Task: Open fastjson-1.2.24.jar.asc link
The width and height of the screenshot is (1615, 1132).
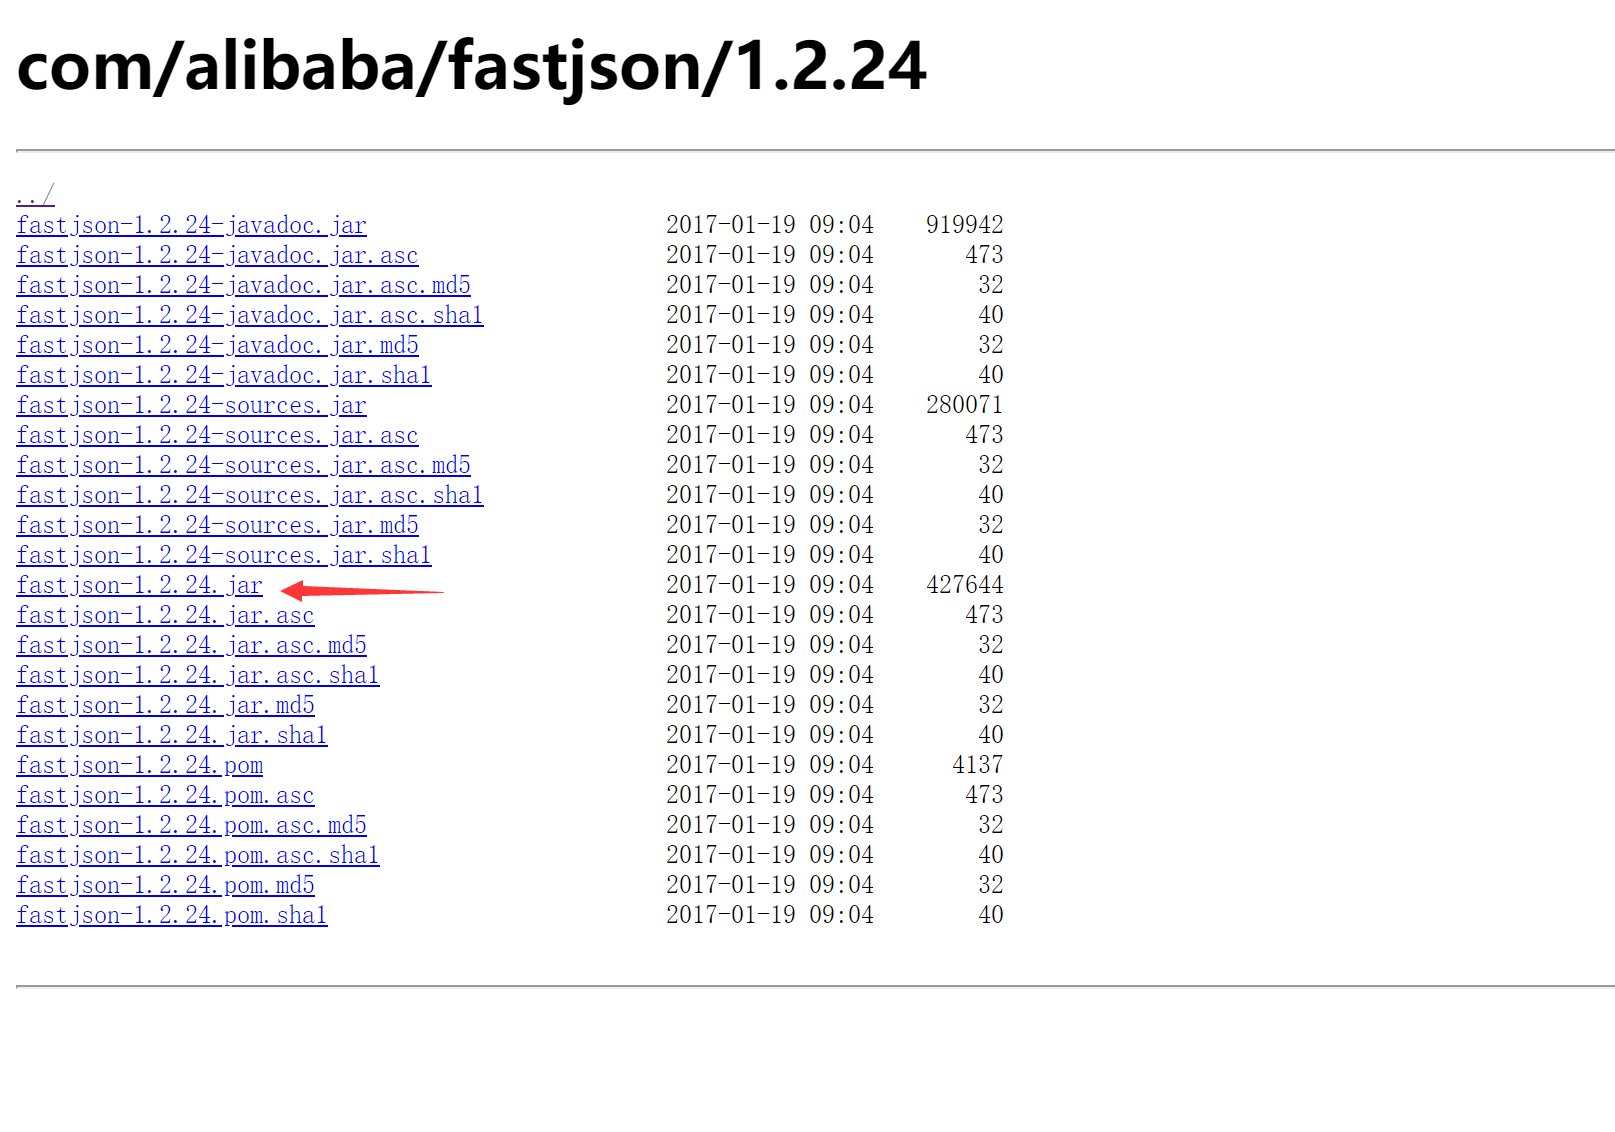Action: click(x=166, y=615)
